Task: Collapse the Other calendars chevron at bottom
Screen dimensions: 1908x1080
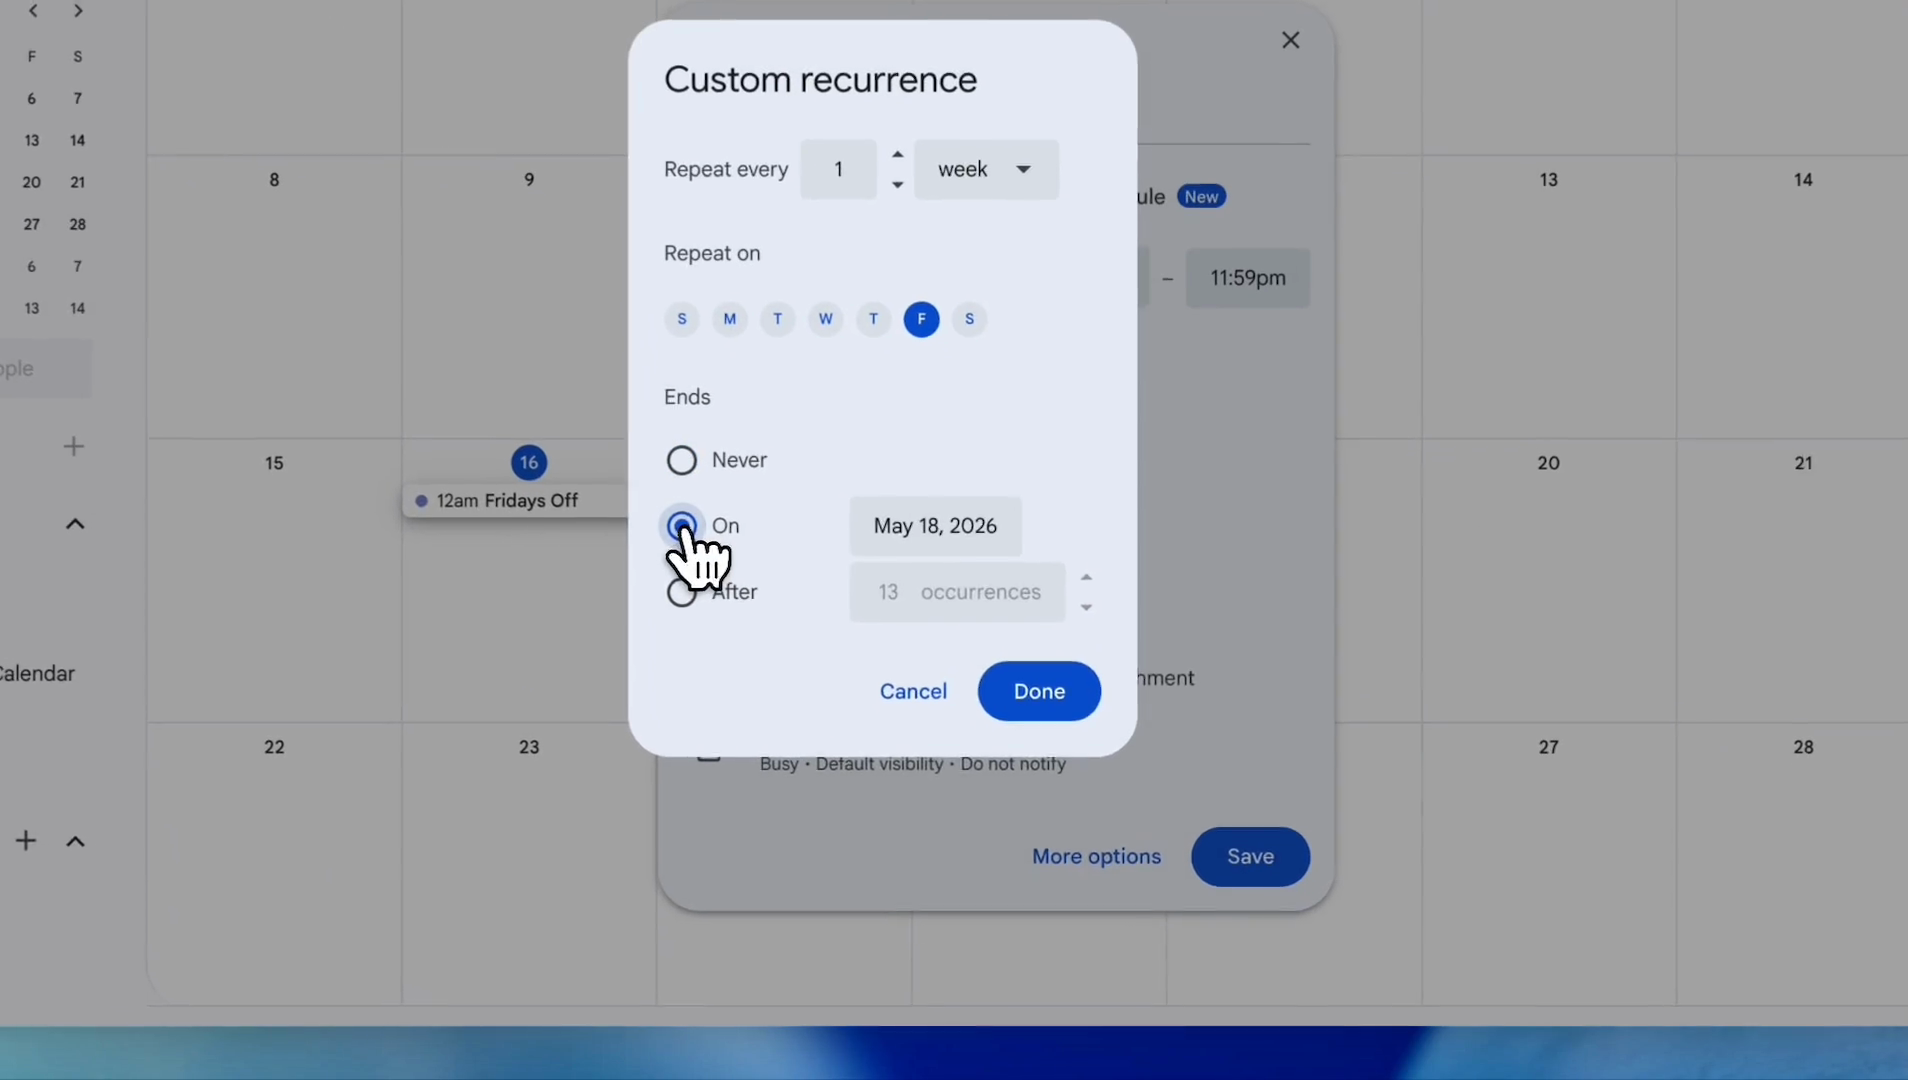Action: tap(75, 841)
